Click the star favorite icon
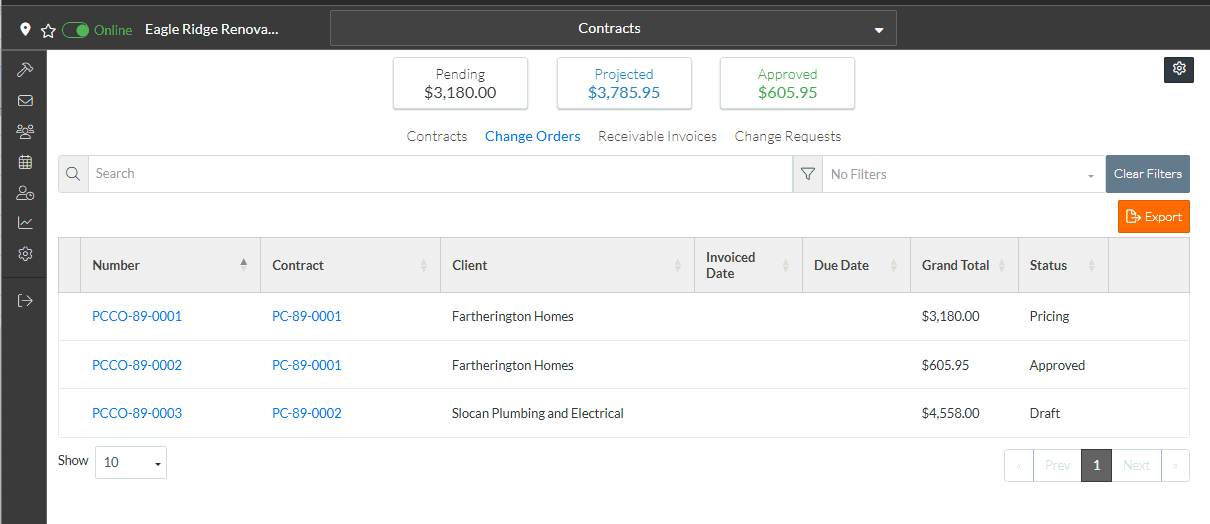Image resolution: width=1210 pixels, height=524 pixels. coord(47,30)
